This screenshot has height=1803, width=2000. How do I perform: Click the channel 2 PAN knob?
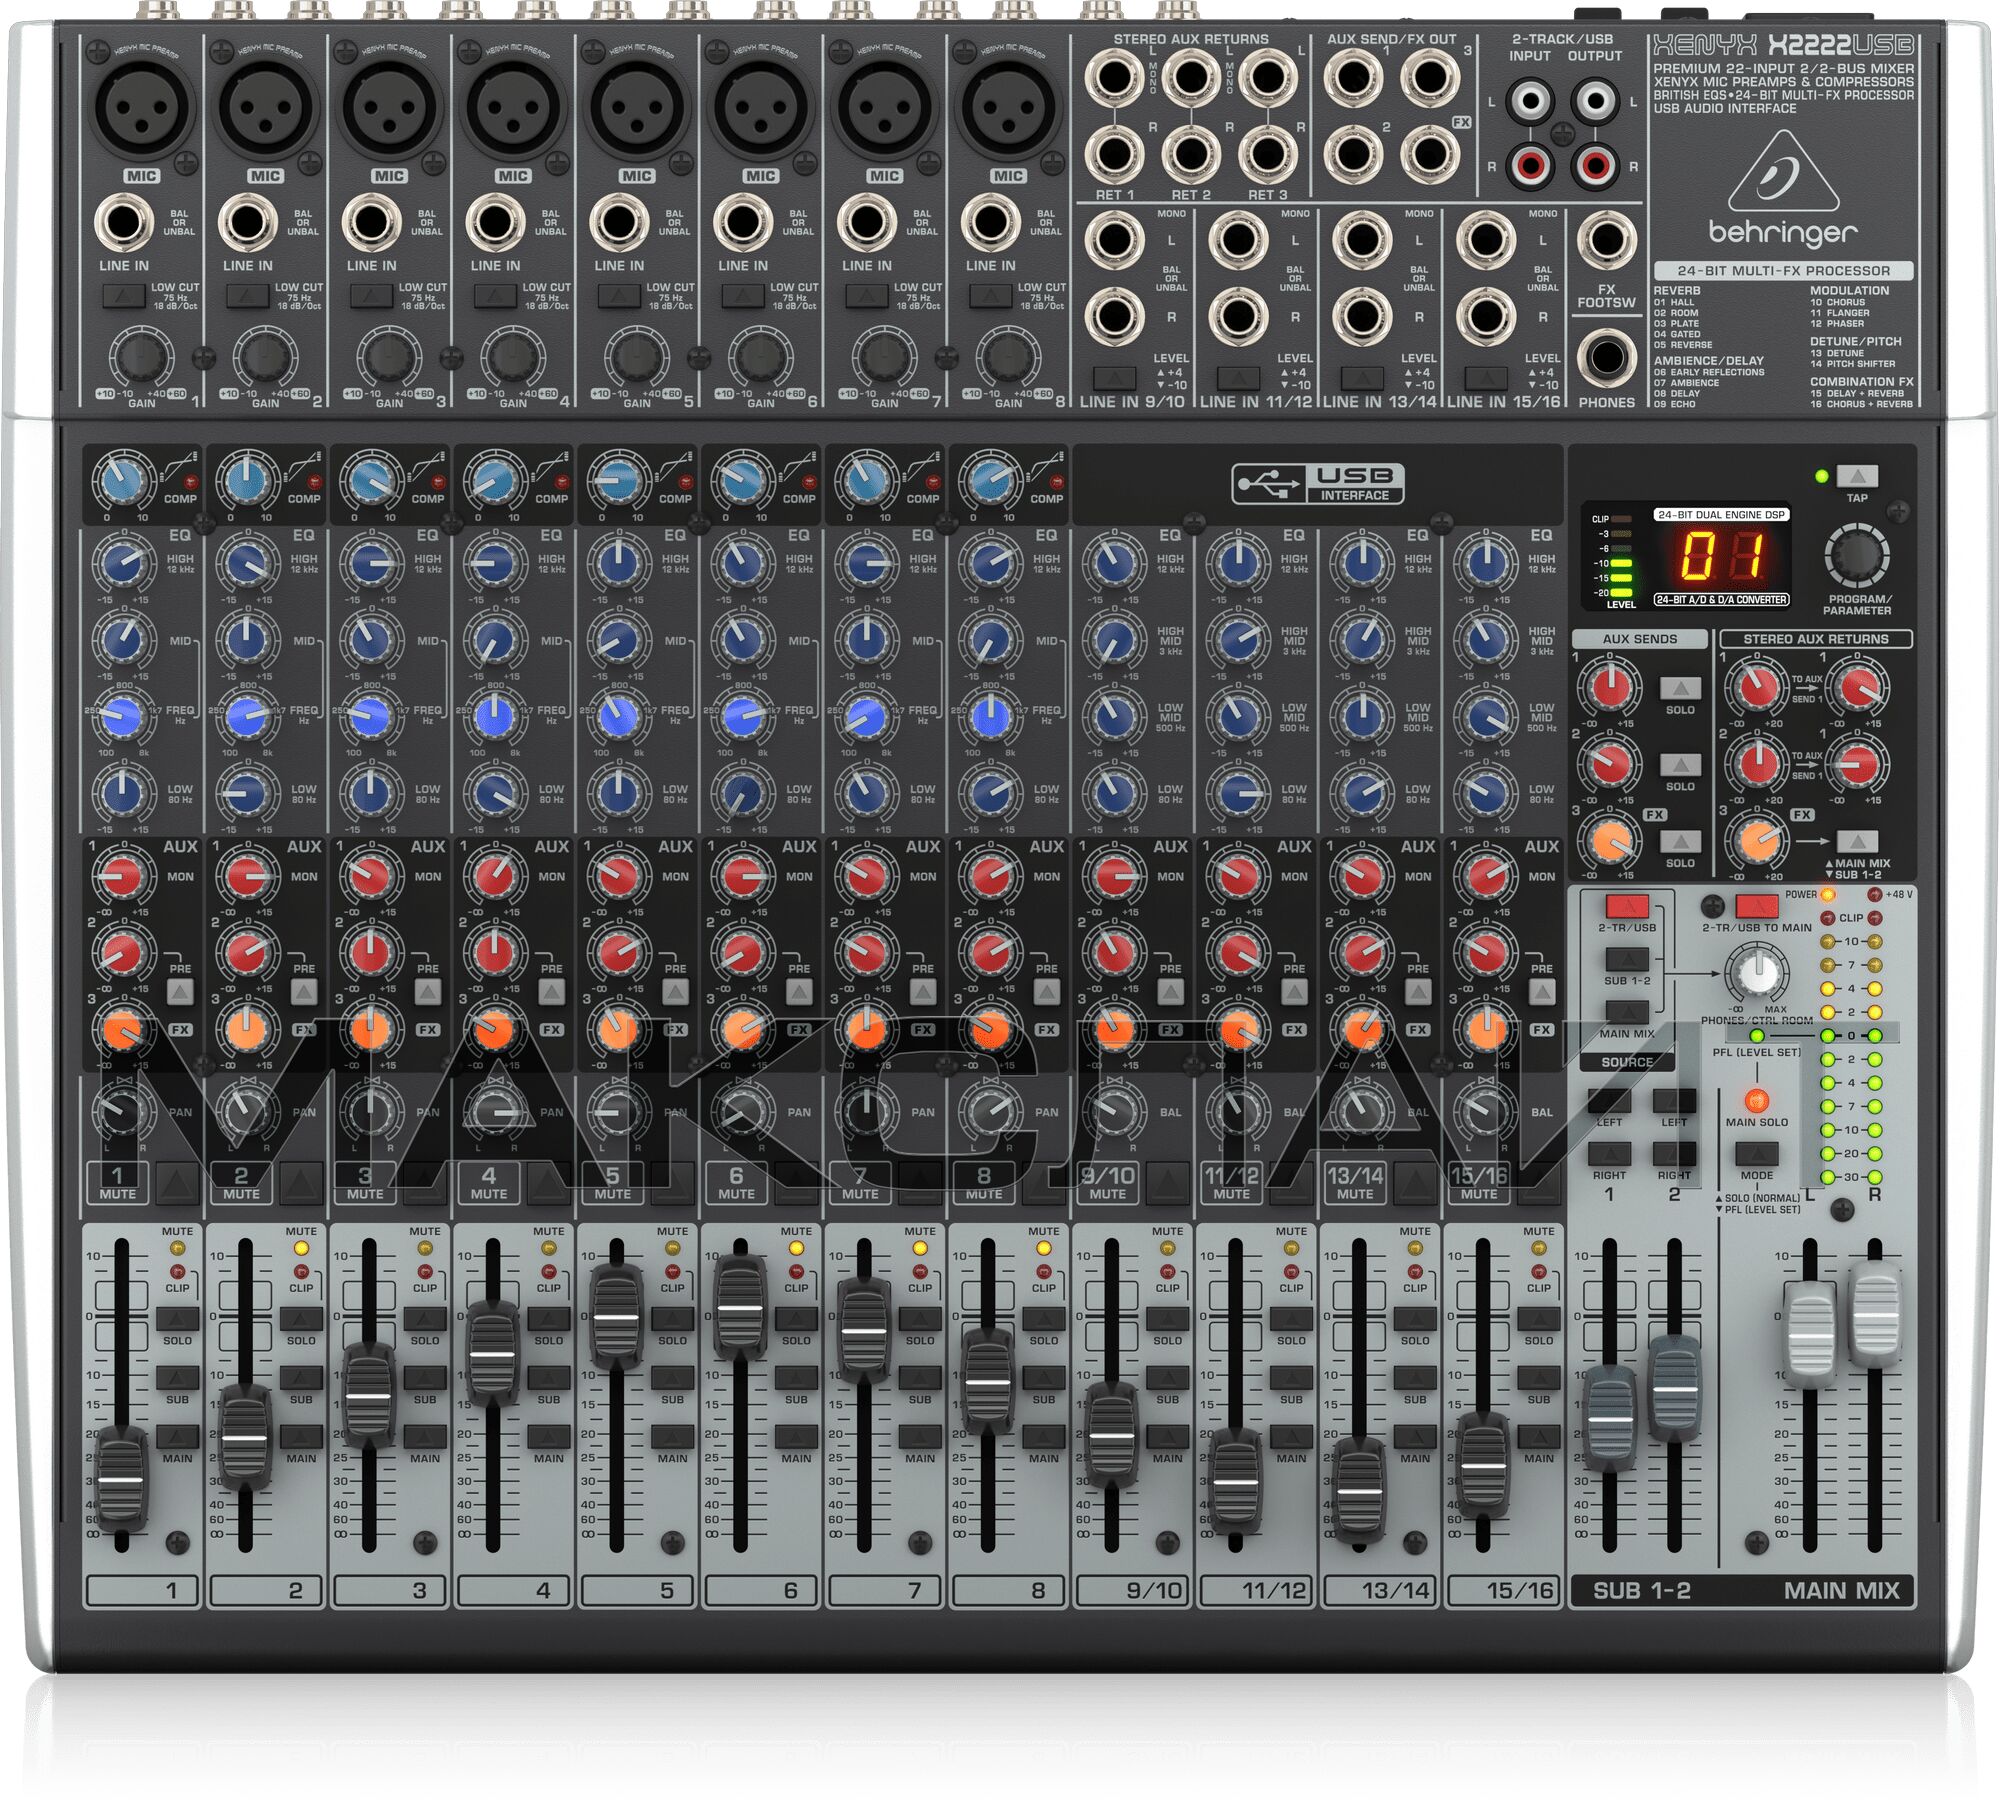(x=245, y=1111)
